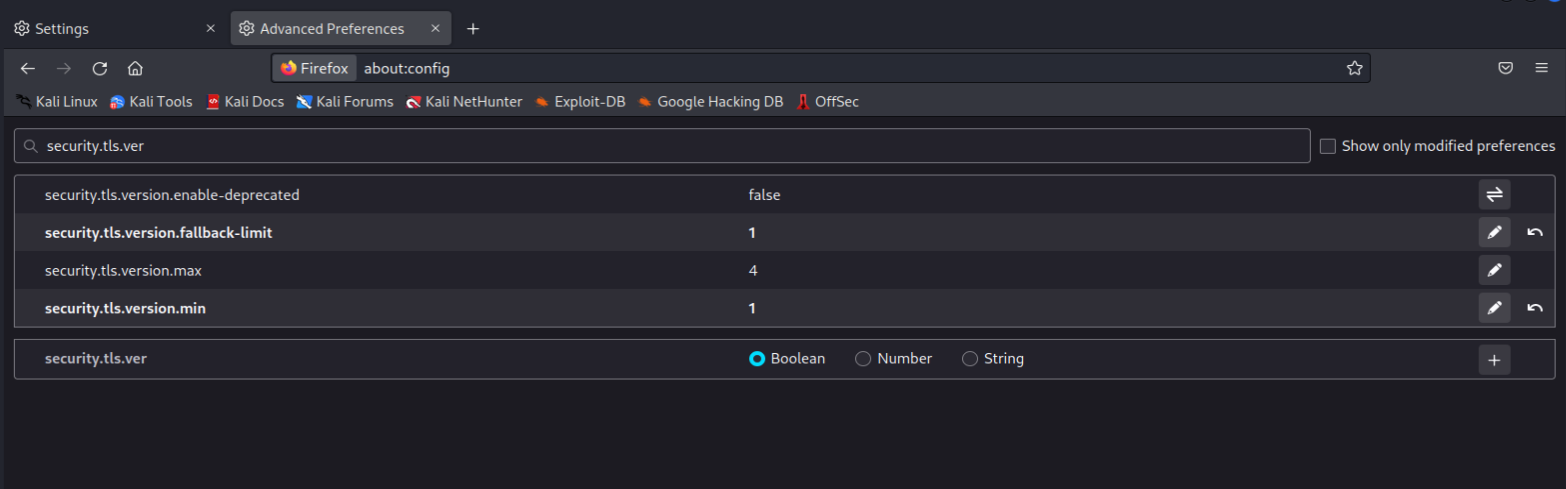
Task: Bookmark this page with star icon
Action: [x=1354, y=68]
